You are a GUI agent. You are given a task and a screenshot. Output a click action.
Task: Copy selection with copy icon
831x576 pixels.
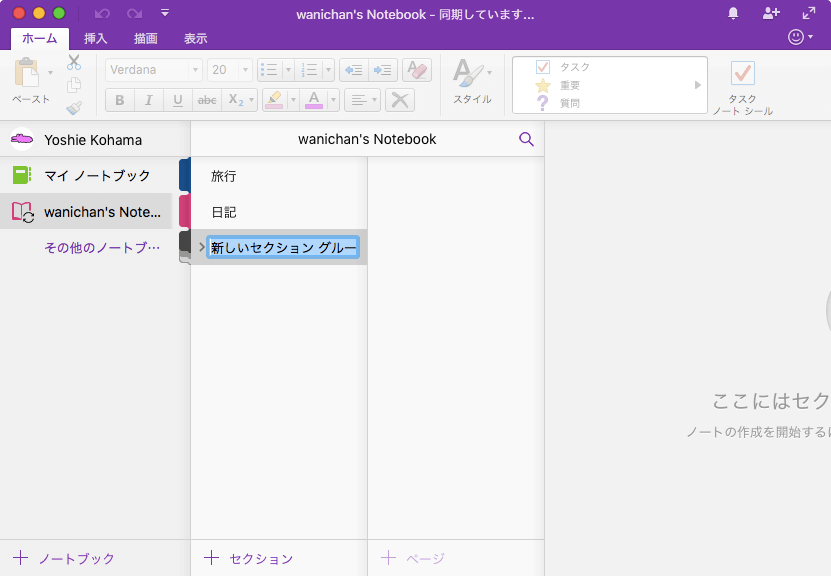pyautogui.click(x=74, y=85)
